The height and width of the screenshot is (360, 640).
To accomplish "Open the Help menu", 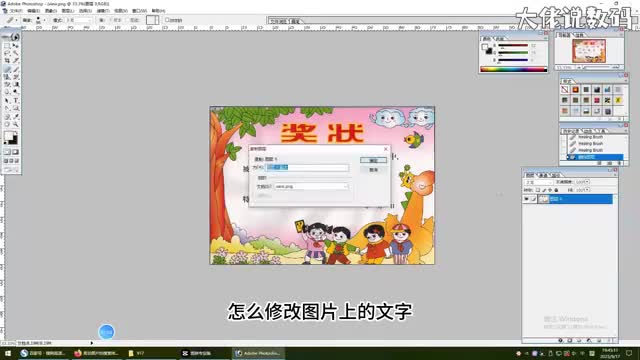I will [x=158, y=11].
